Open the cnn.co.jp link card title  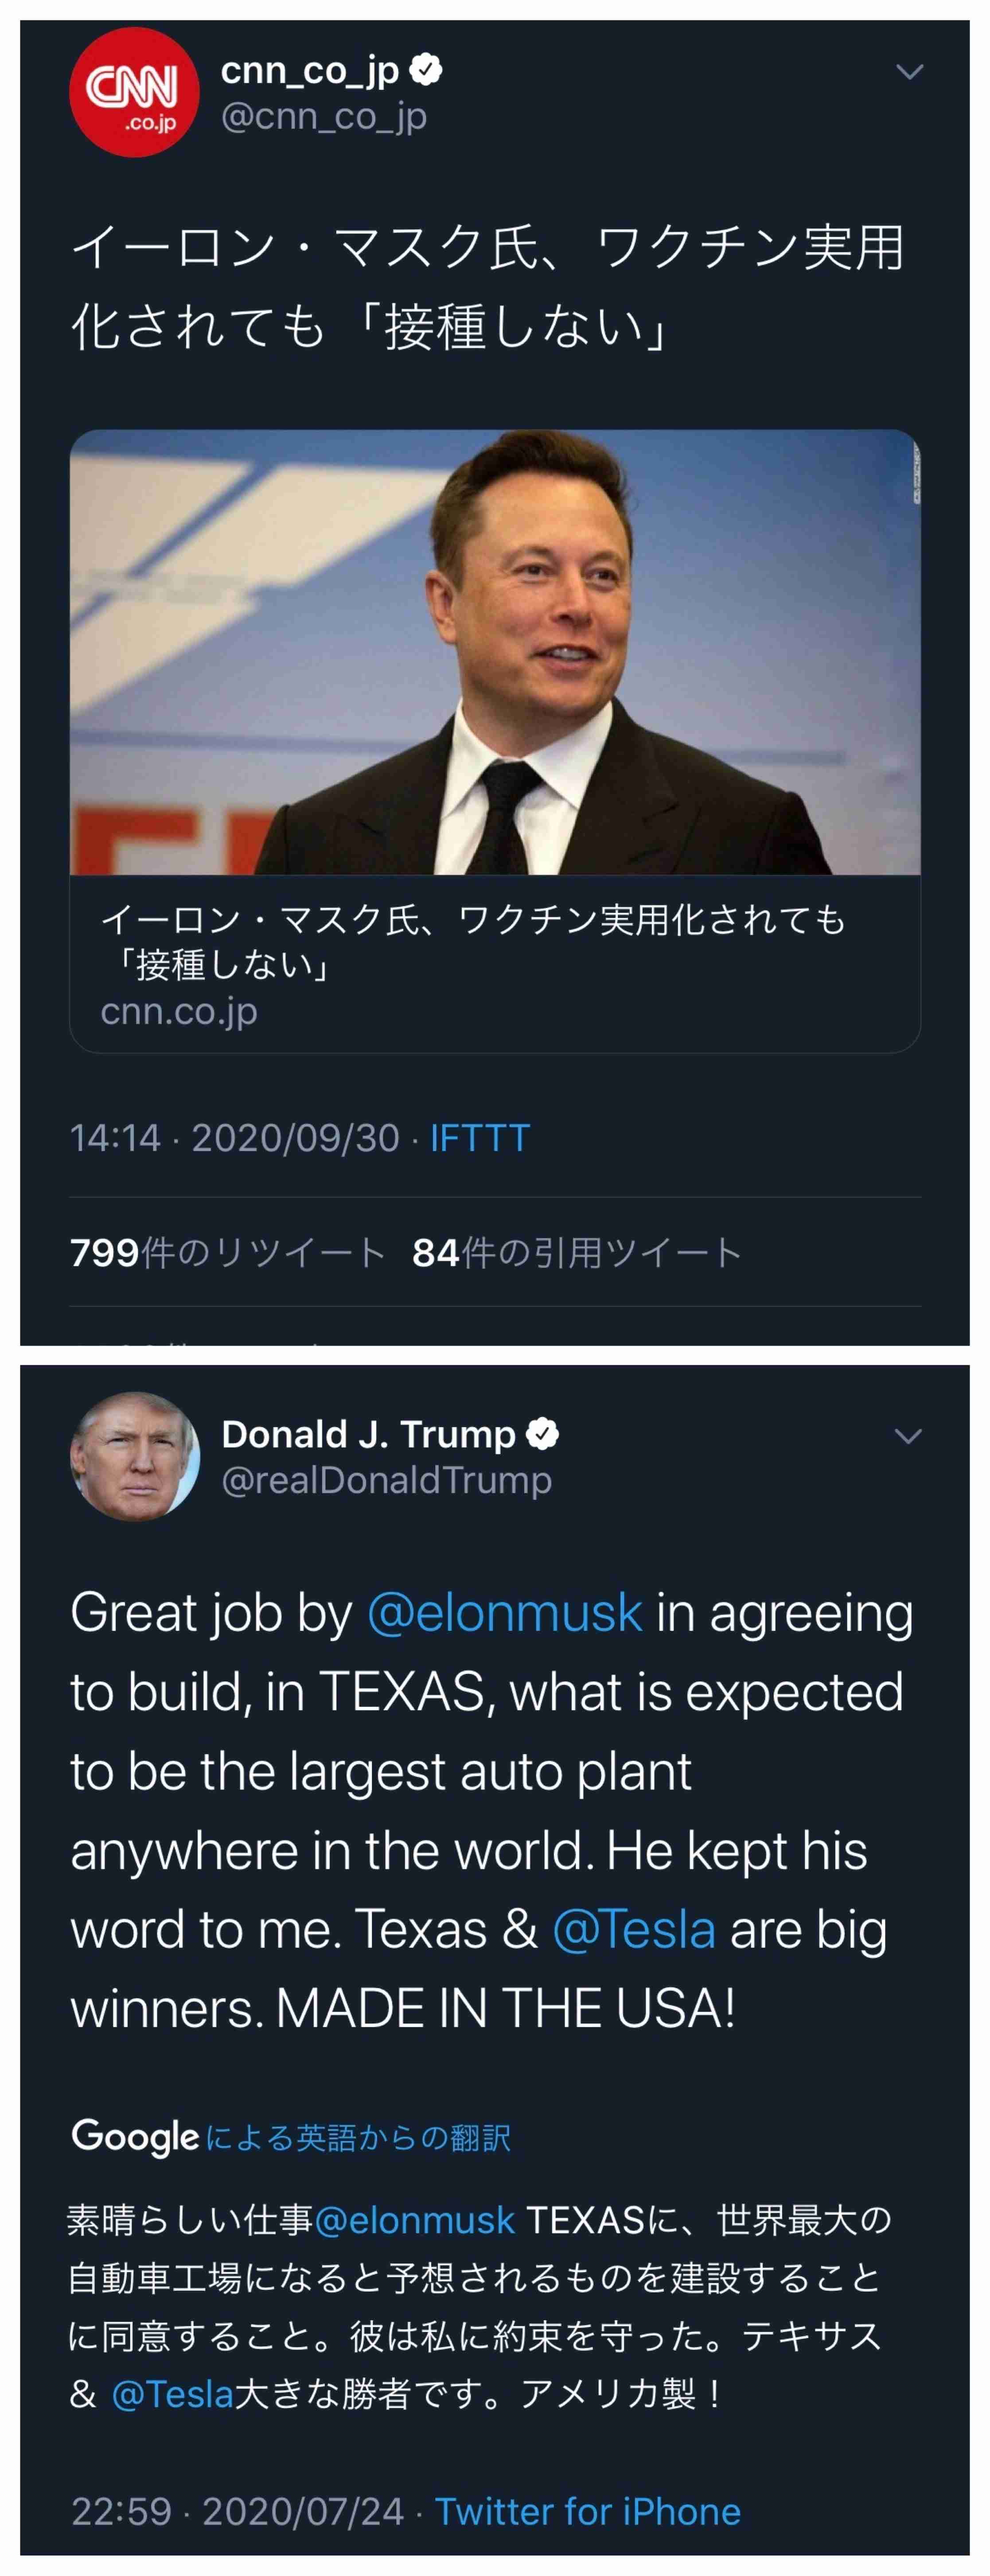473,941
